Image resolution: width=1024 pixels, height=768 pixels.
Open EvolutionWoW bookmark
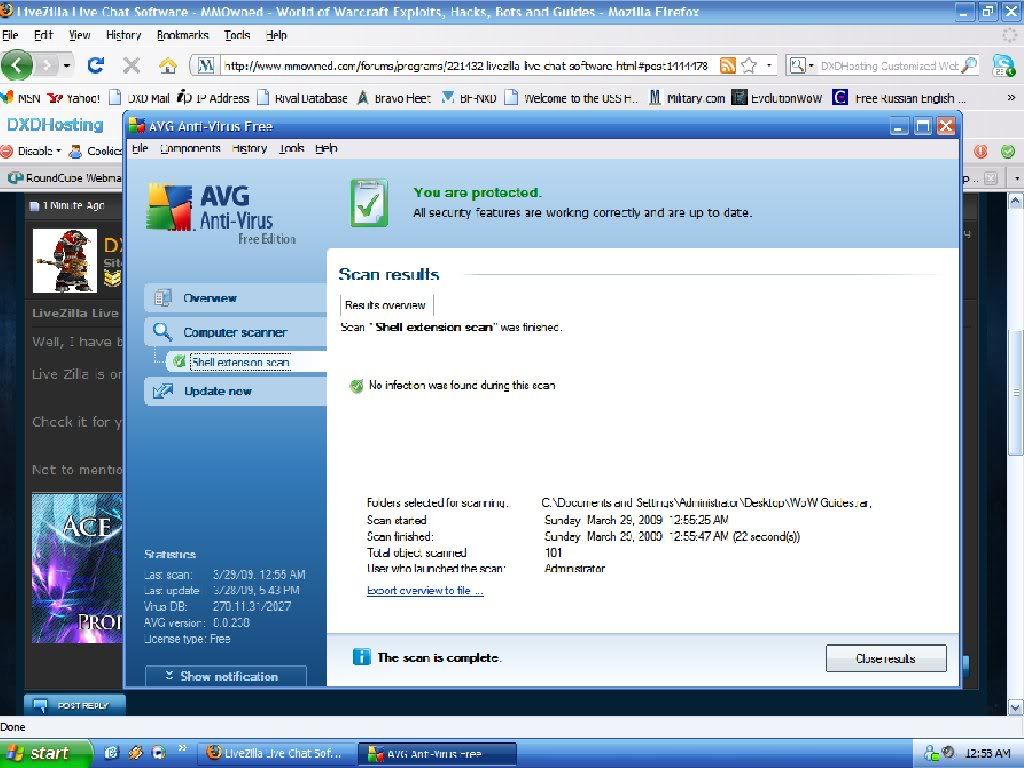pyautogui.click(x=776, y=98)
